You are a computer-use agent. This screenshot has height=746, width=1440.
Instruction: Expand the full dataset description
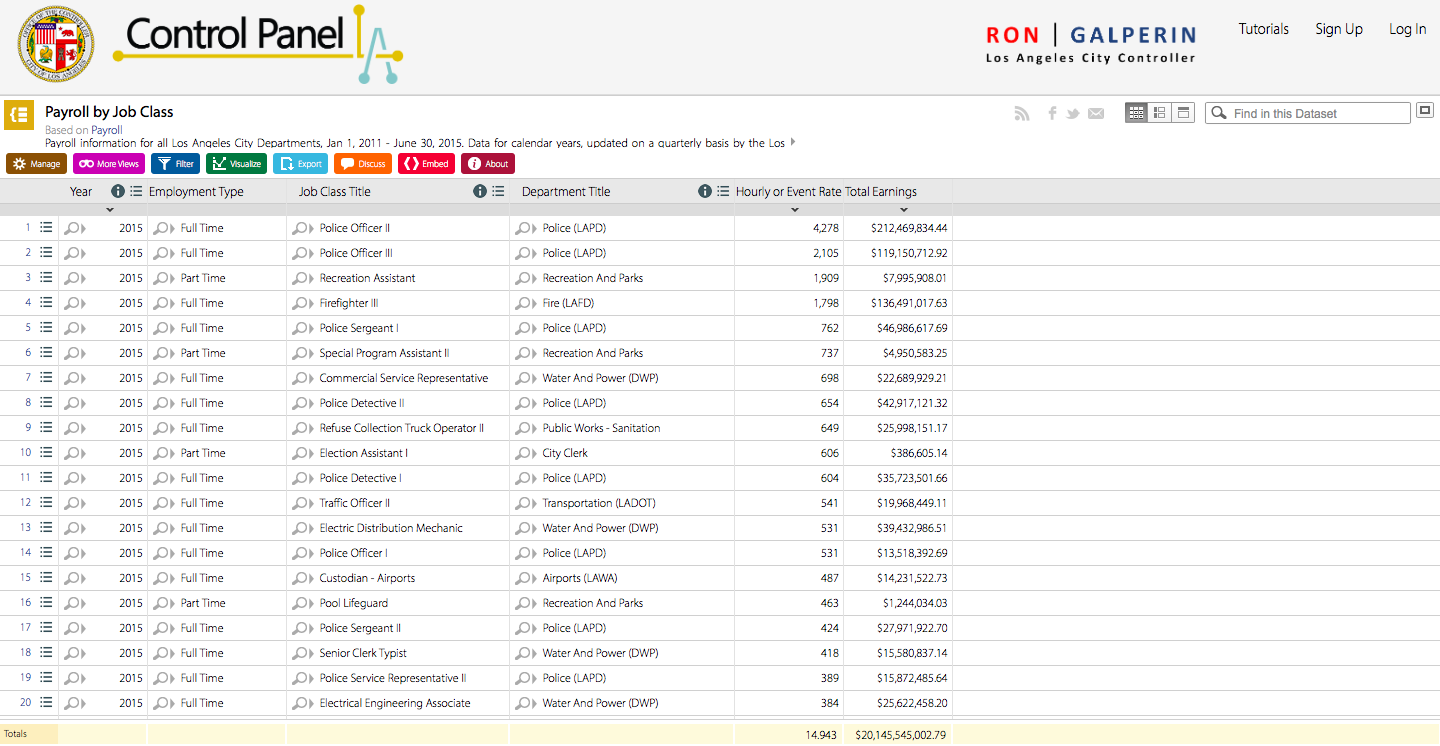point(793,142)
